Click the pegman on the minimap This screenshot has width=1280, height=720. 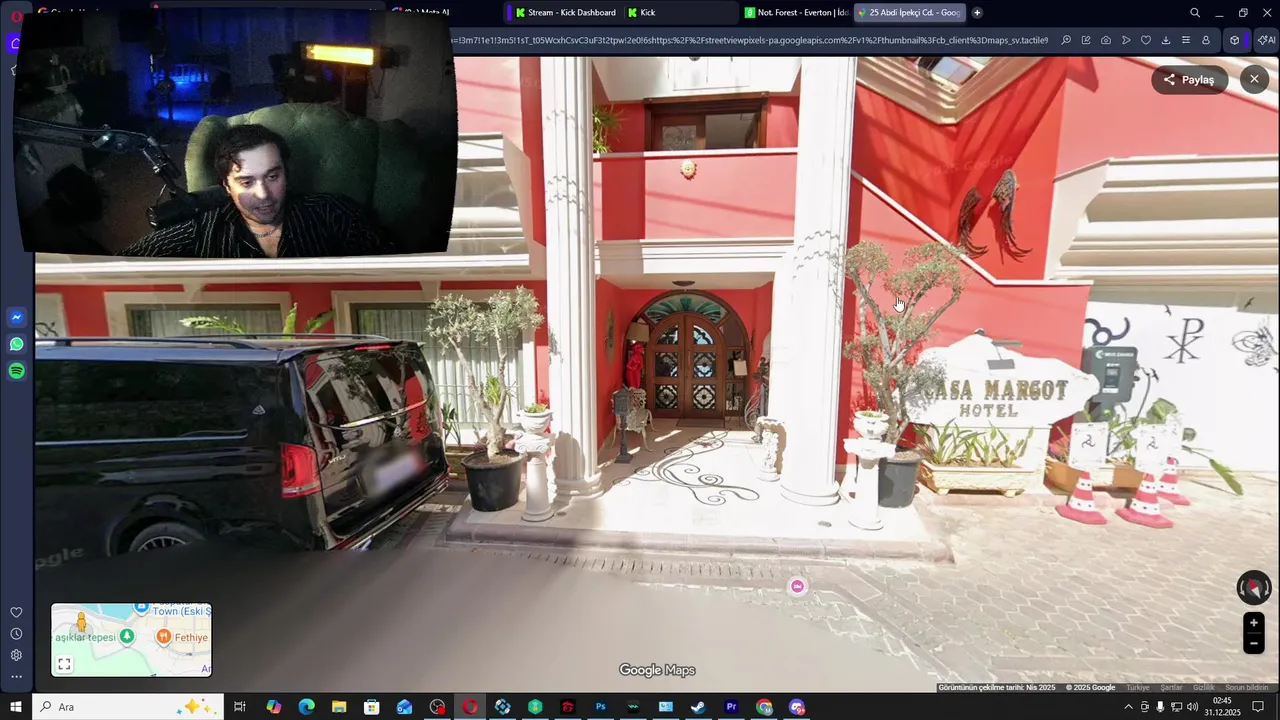(x=81, y=624)
